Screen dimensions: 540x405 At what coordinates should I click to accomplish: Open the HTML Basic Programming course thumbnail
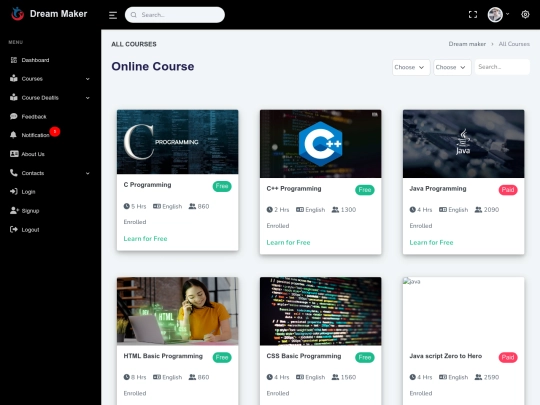click(x=177, y=311)
